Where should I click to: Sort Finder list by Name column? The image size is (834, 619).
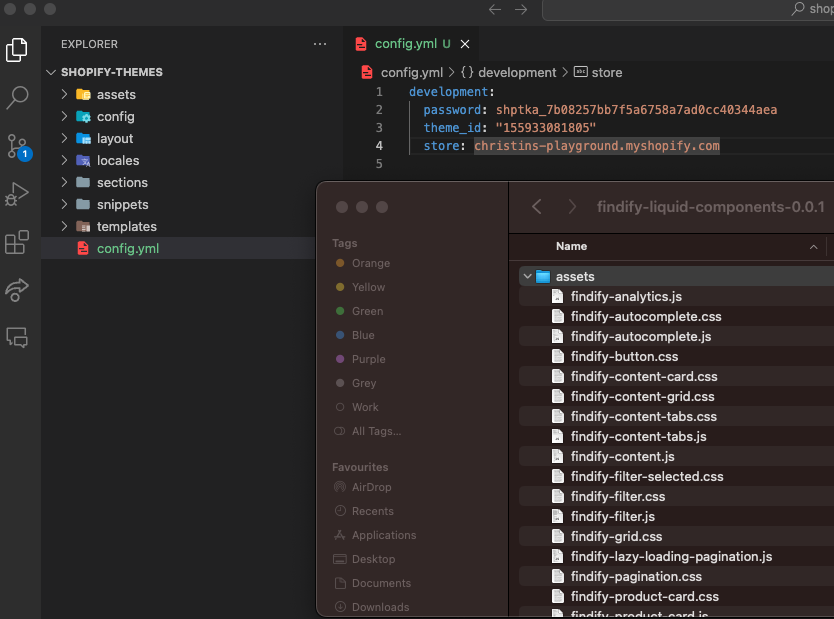tap(572, 246)
